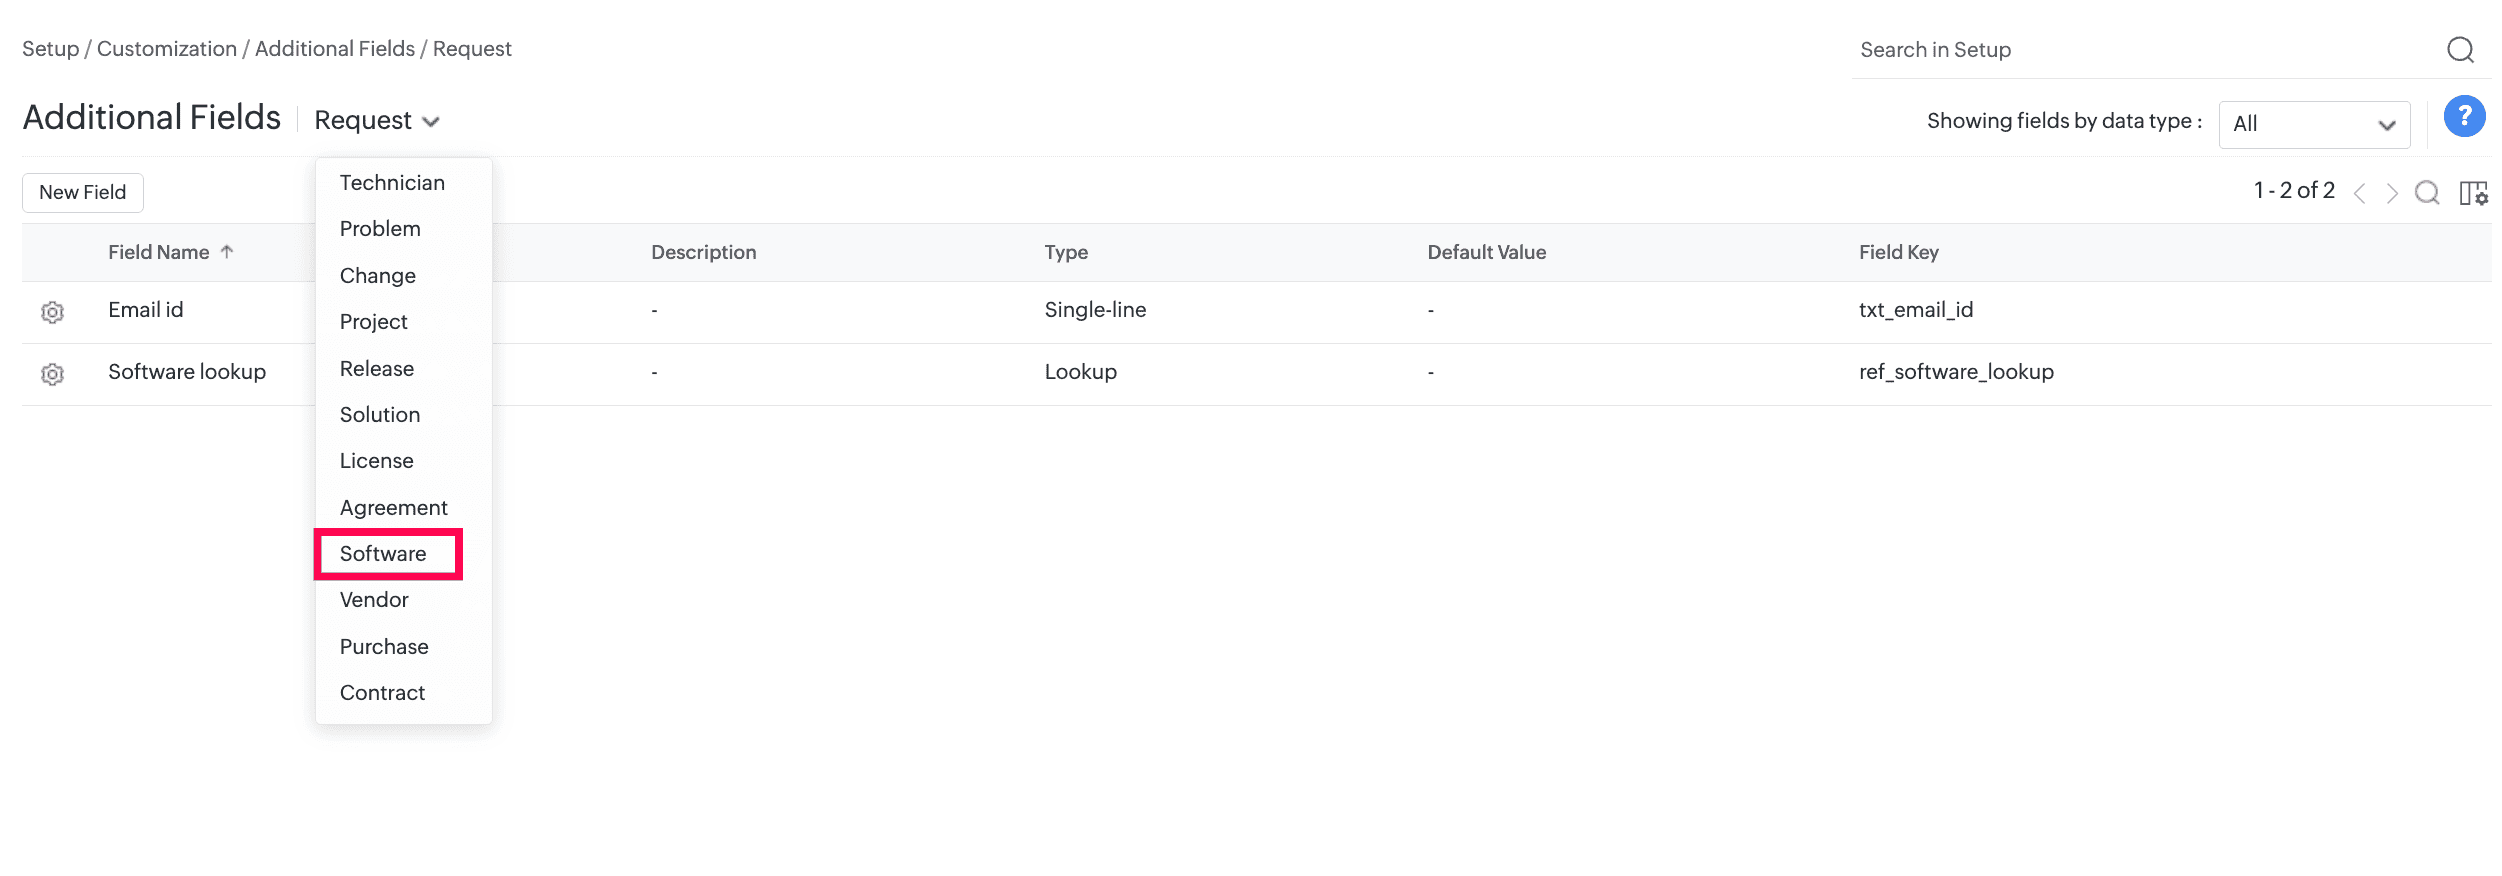2502x876 pixels.
Task: Open gear settings for Email id field
Action: click(52, 312)
